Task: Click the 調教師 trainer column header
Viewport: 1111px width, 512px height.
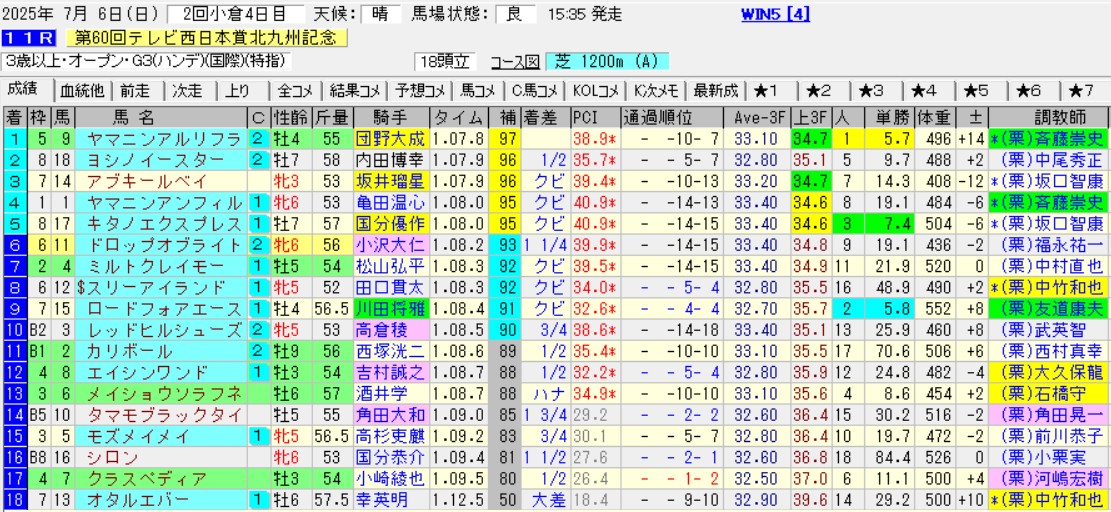Action: [1049, 116]
